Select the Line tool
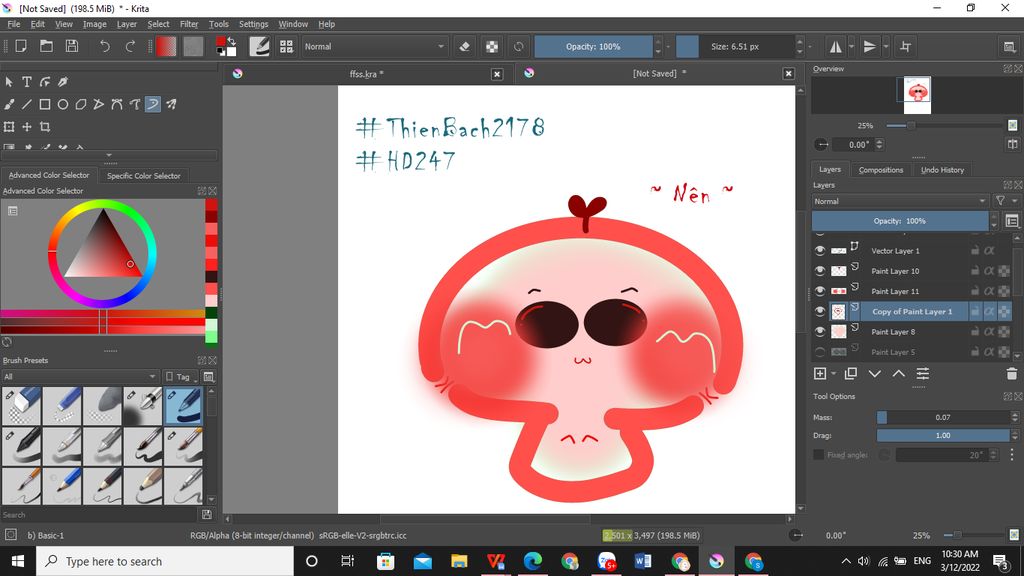The height and width of the screenshot is (576, 1024). (x=27, y=104)
